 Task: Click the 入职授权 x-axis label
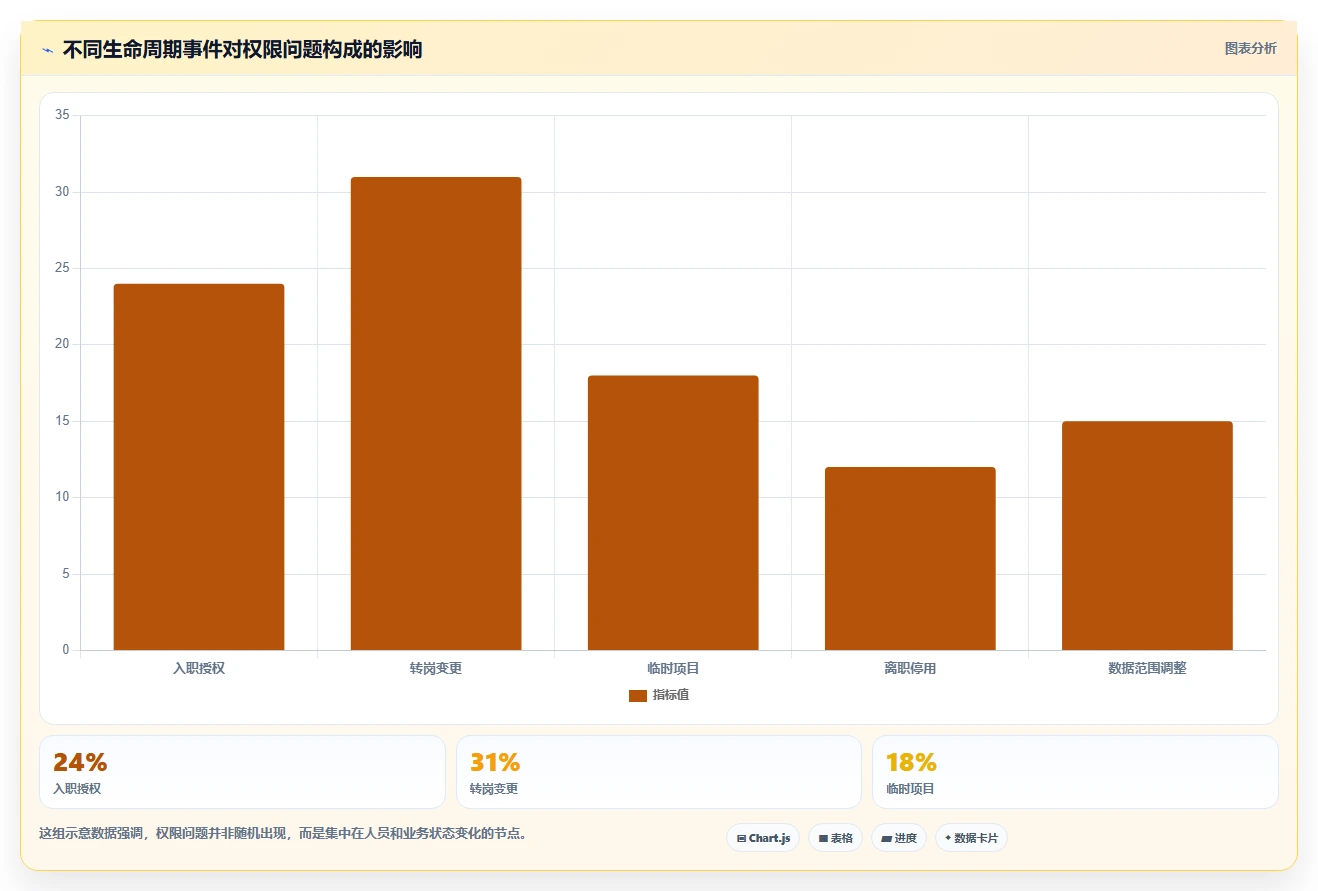point(199,668)
